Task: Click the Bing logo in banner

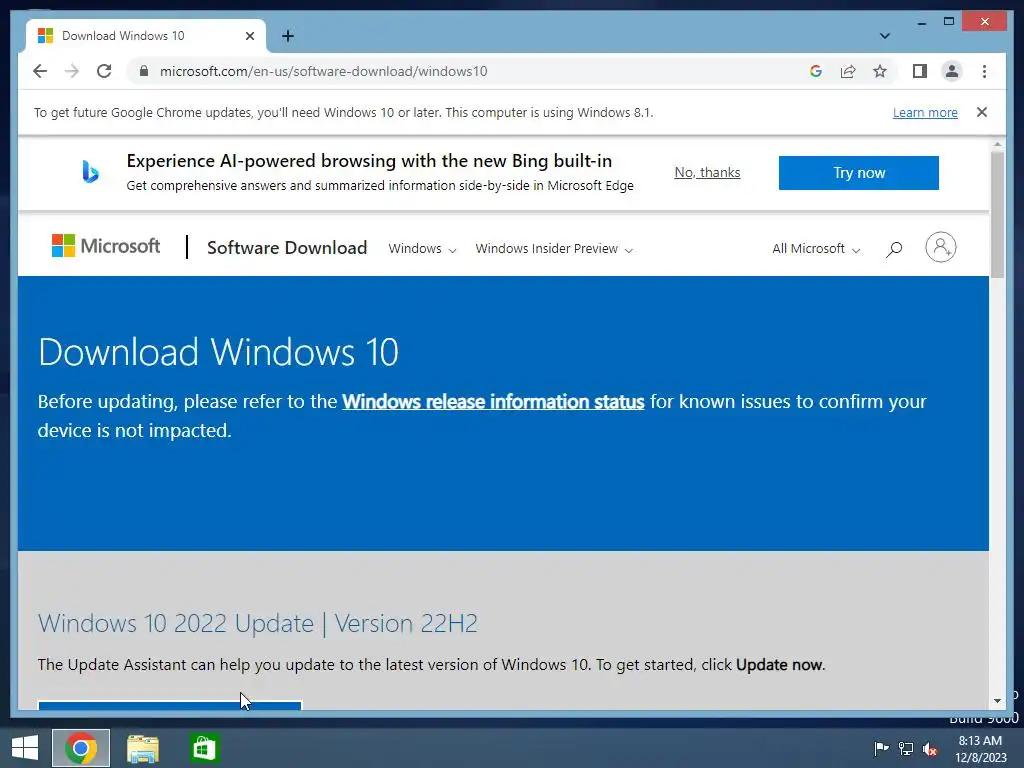Action: (x=90, y=172)
